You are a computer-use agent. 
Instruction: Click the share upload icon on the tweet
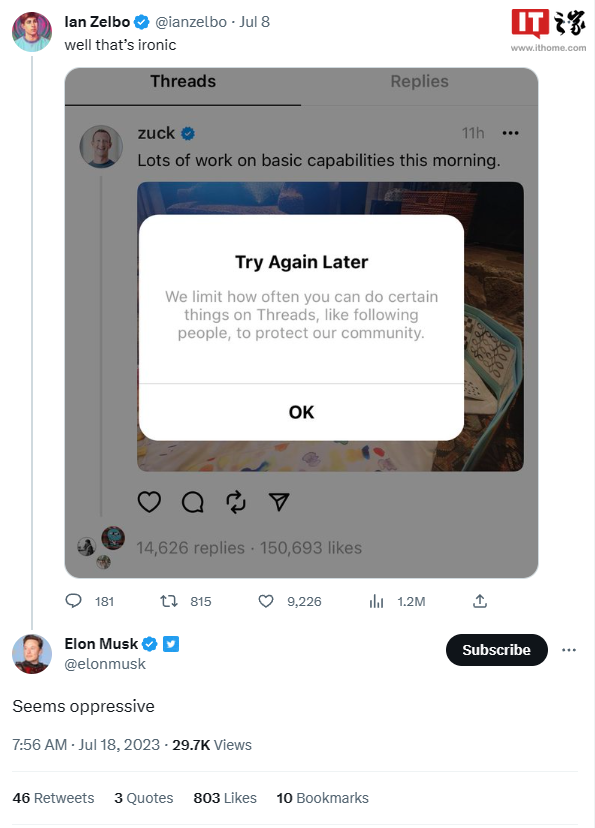point(479,601)
